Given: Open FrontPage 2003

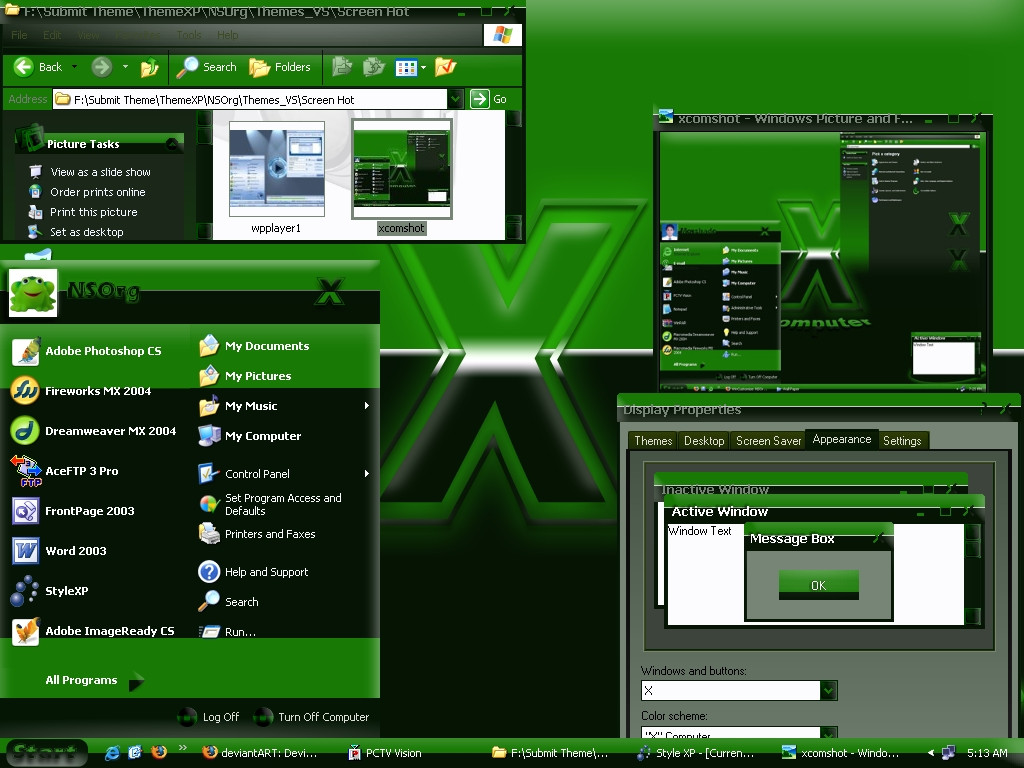Looking at the screenshot, I should (74, 511).
